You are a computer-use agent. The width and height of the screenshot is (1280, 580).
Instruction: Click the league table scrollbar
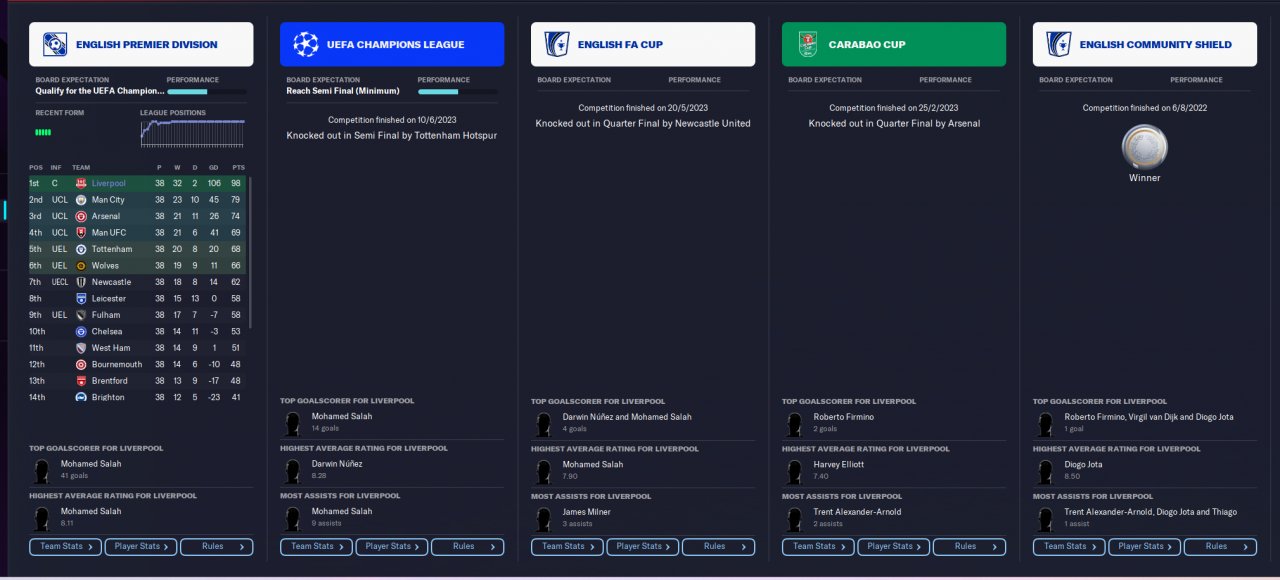coord(250,252)
